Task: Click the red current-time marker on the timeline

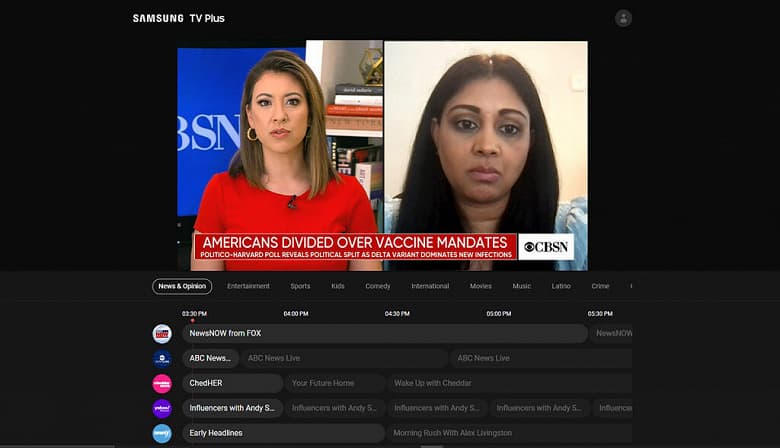Action: [192, 320]
